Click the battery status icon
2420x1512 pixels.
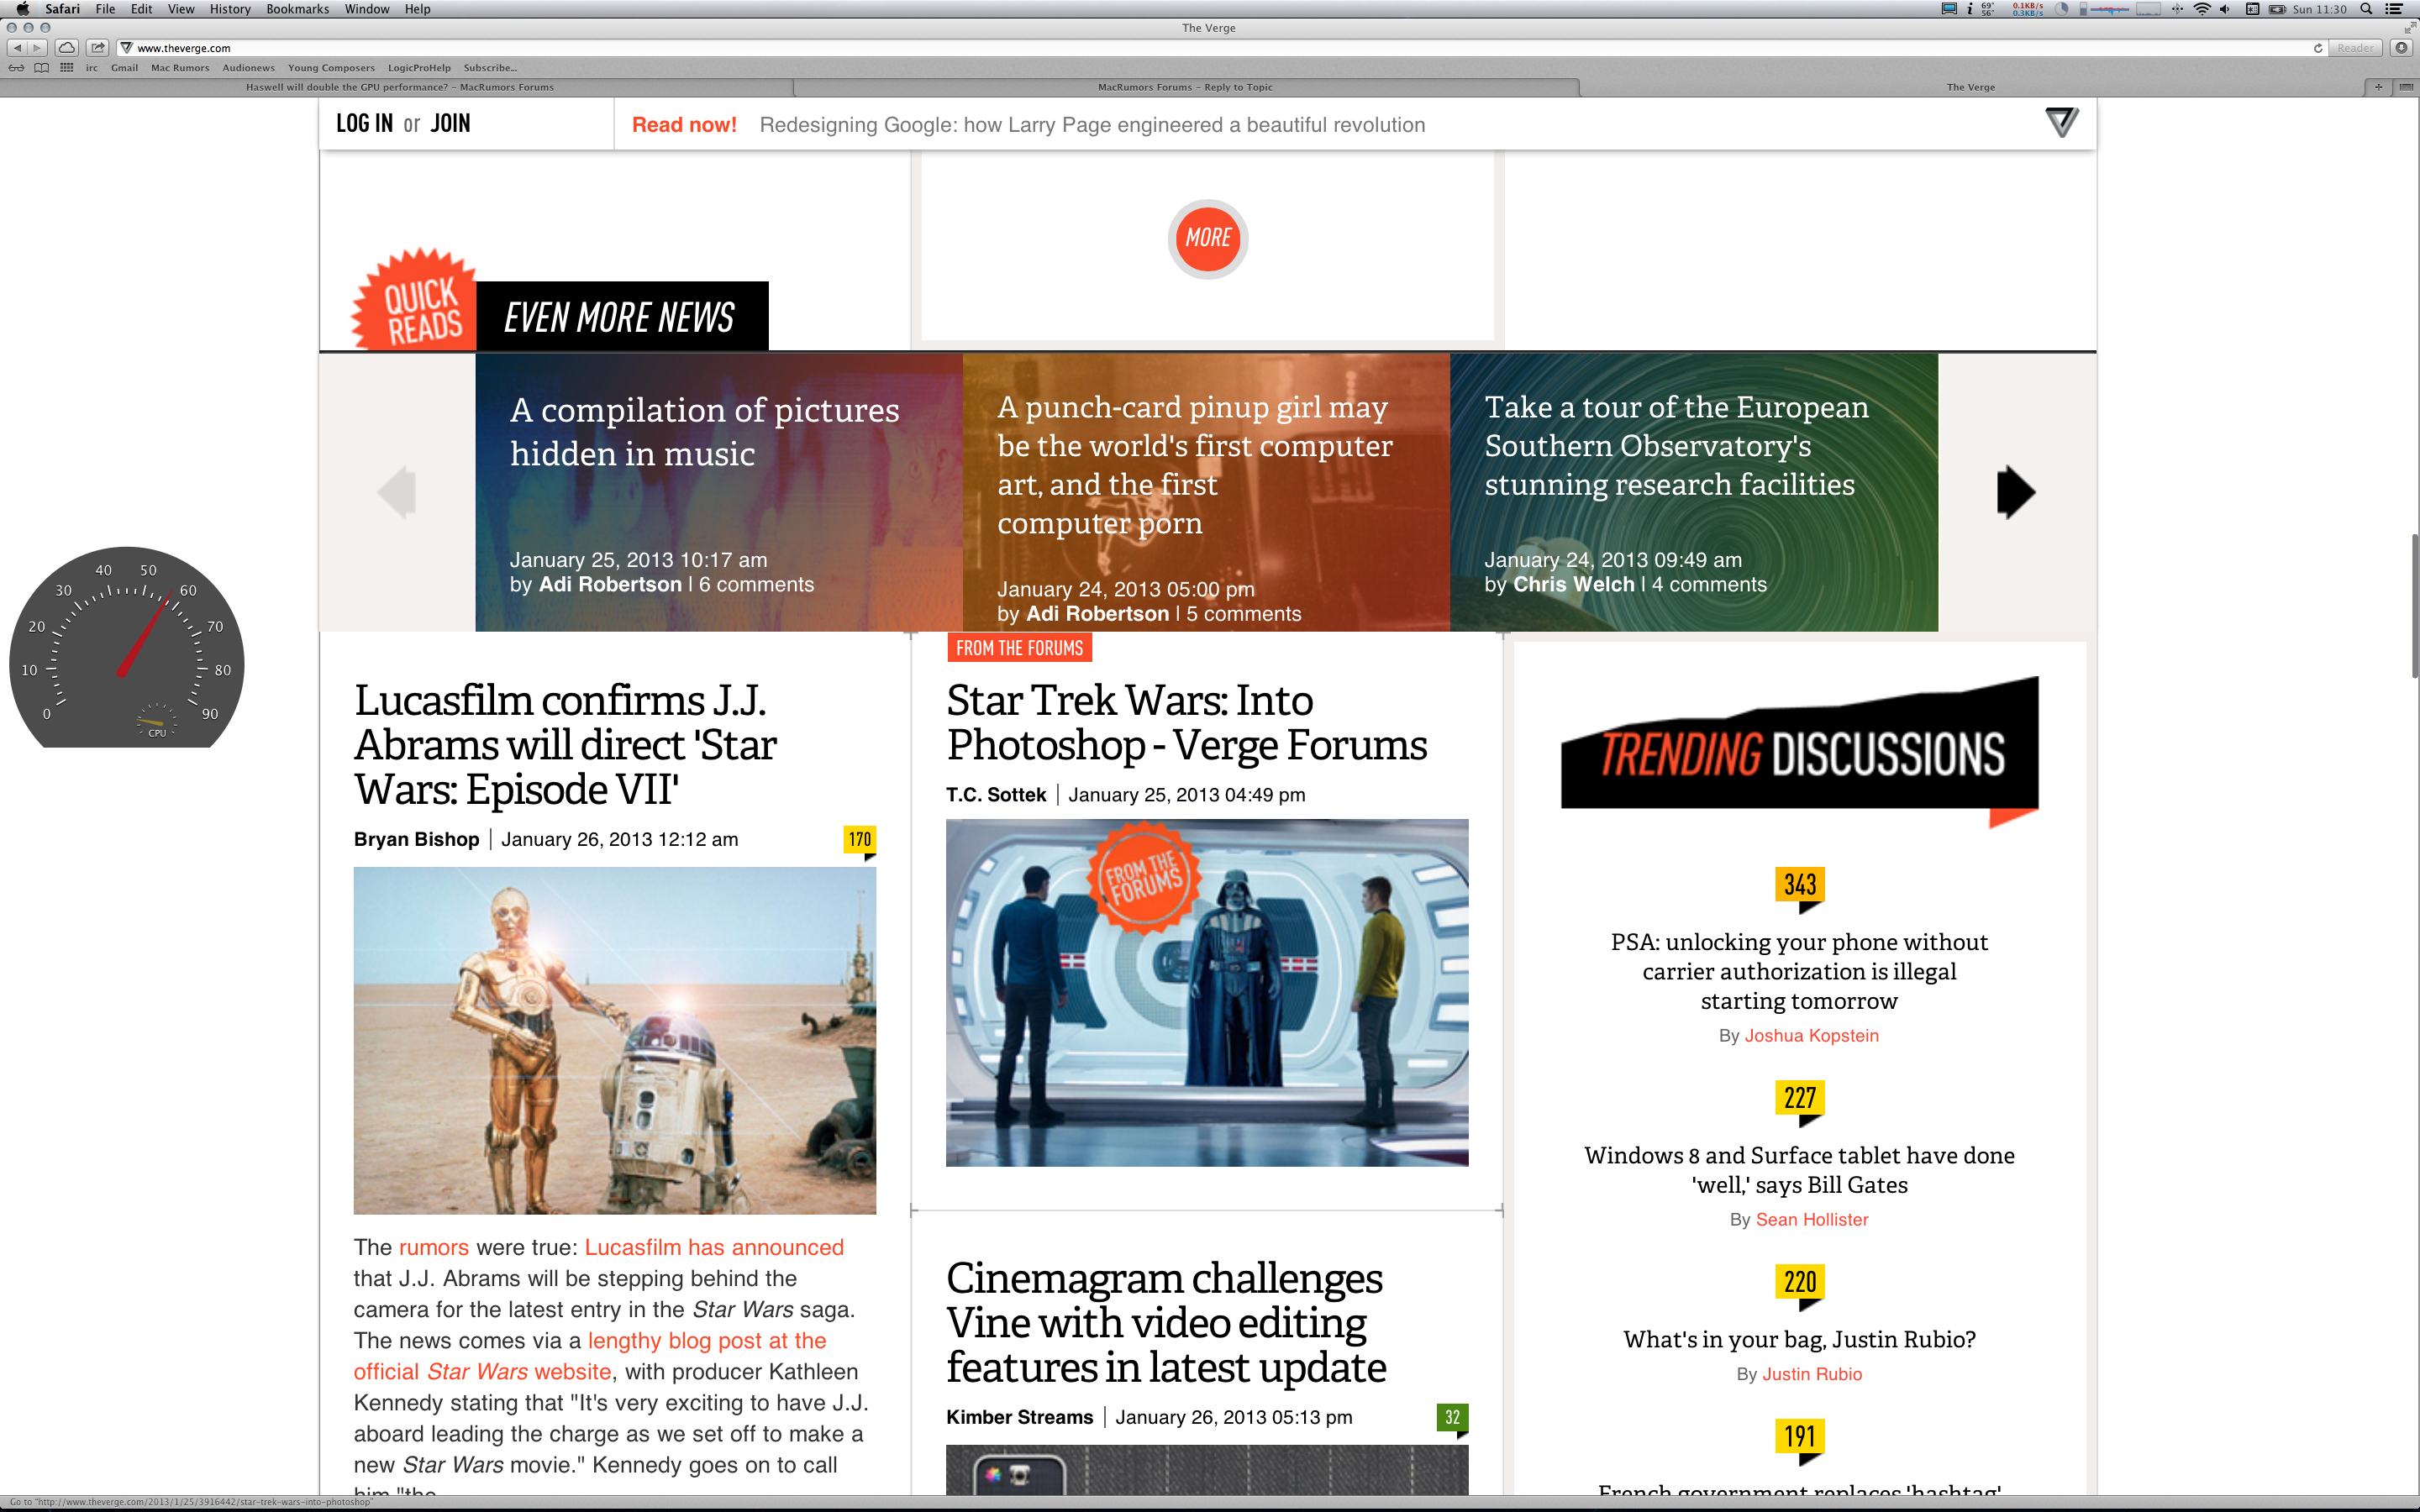tap(2277, 9)
